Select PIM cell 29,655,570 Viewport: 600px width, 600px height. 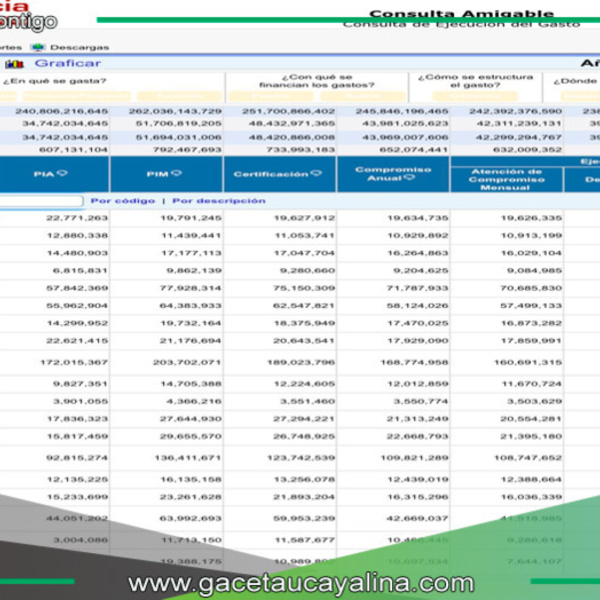(x=191, y=437)
